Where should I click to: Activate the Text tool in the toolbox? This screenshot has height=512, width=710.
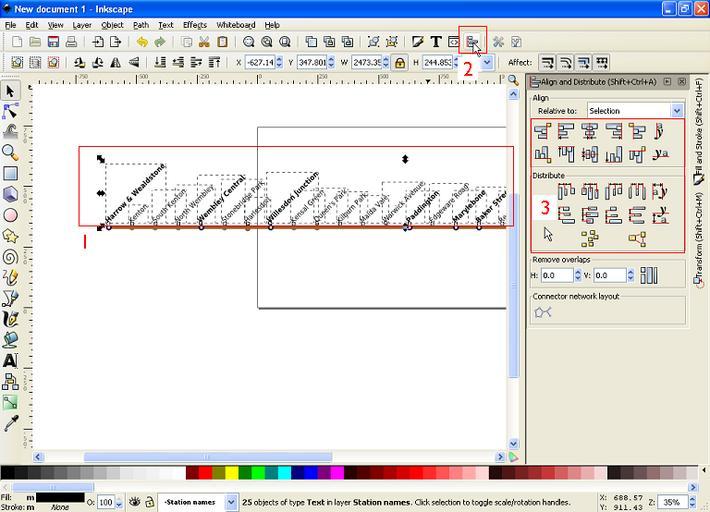(10, 361)
